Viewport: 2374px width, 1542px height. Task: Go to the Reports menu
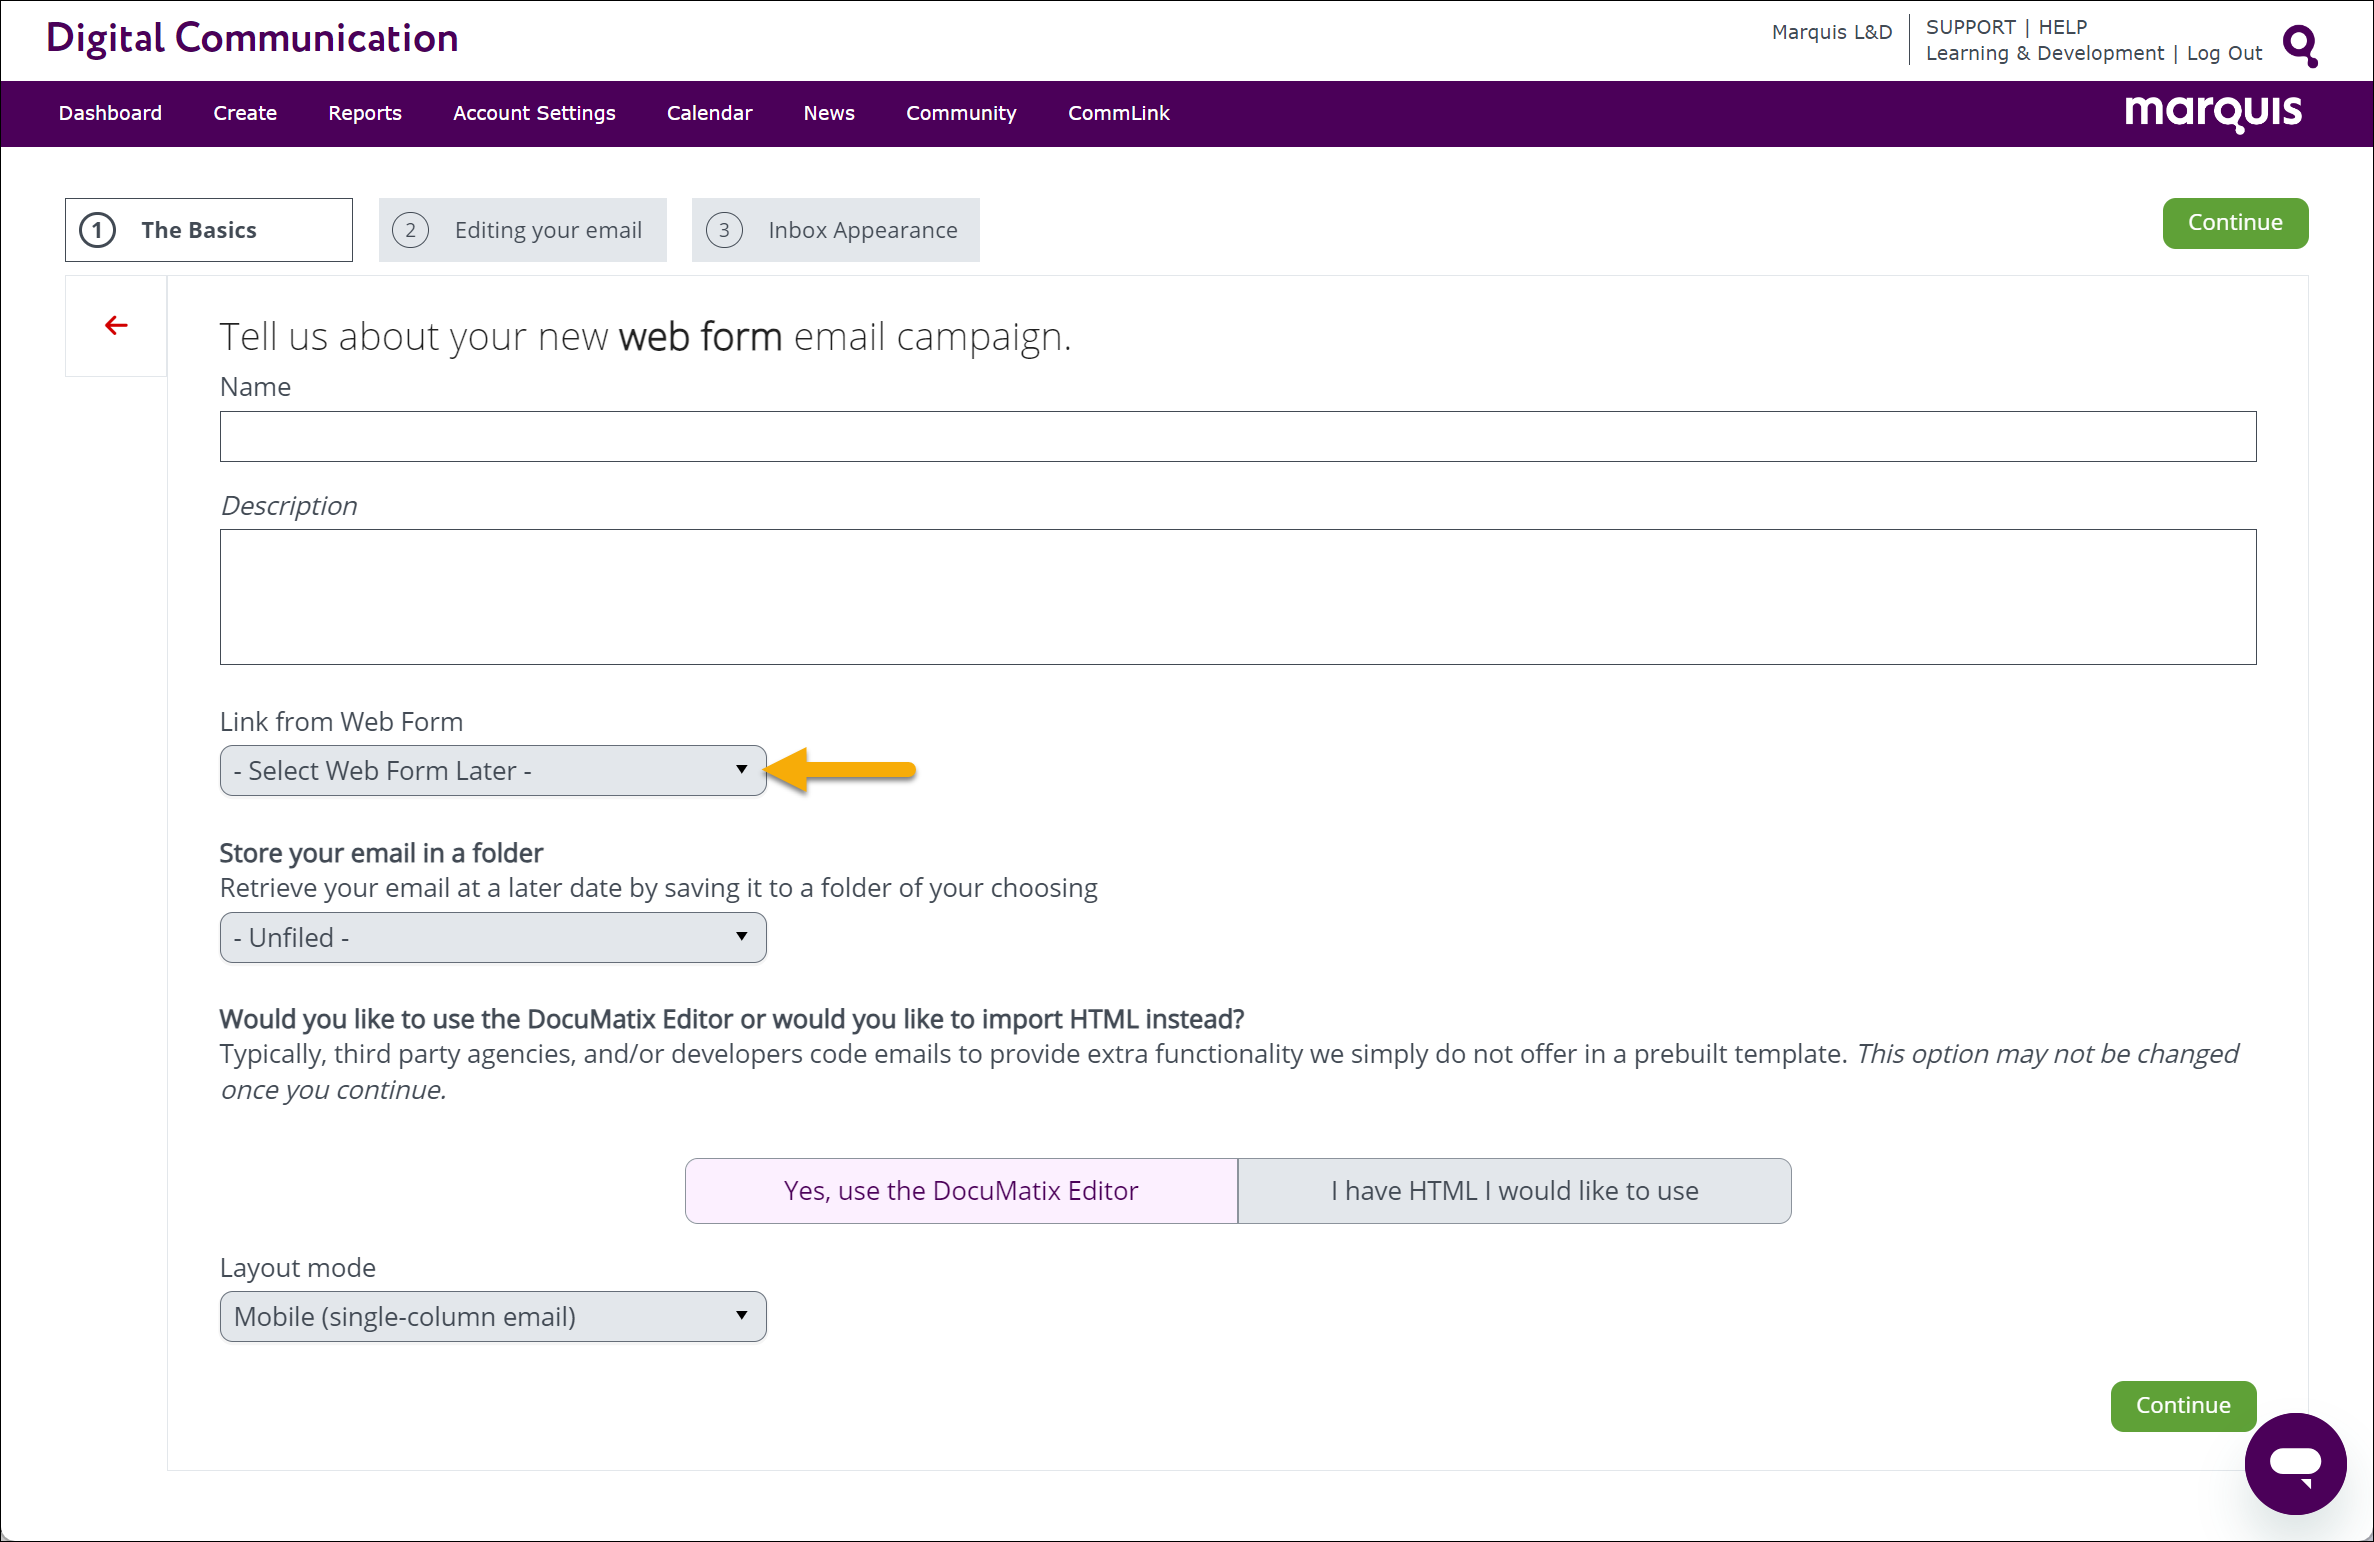(x=365, y=113)
